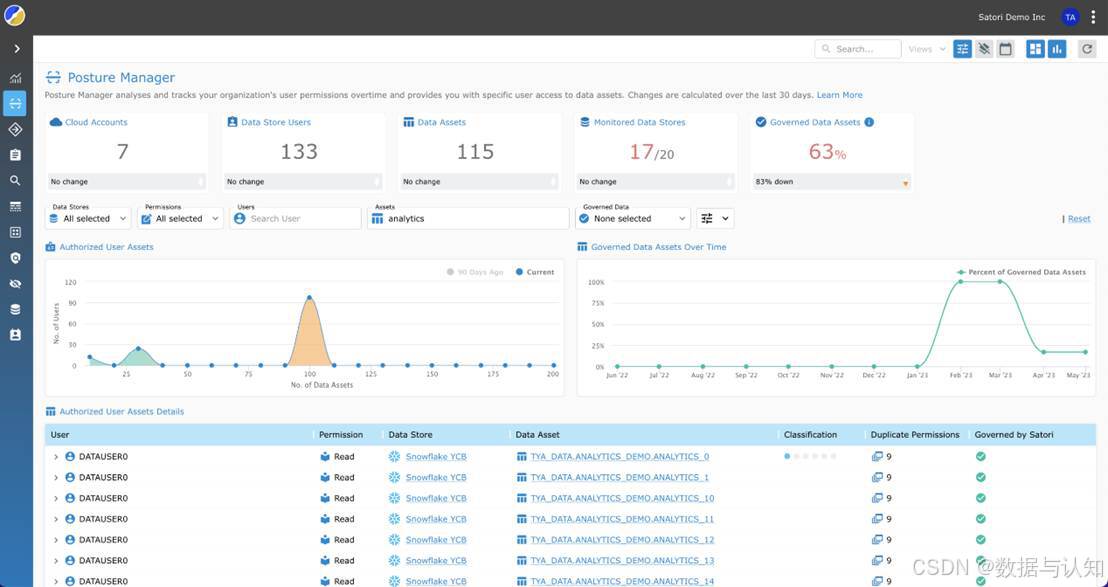1108x587 pixels.
Task: Open the calendar icon in the toolbar
Action: point(1006,49)
